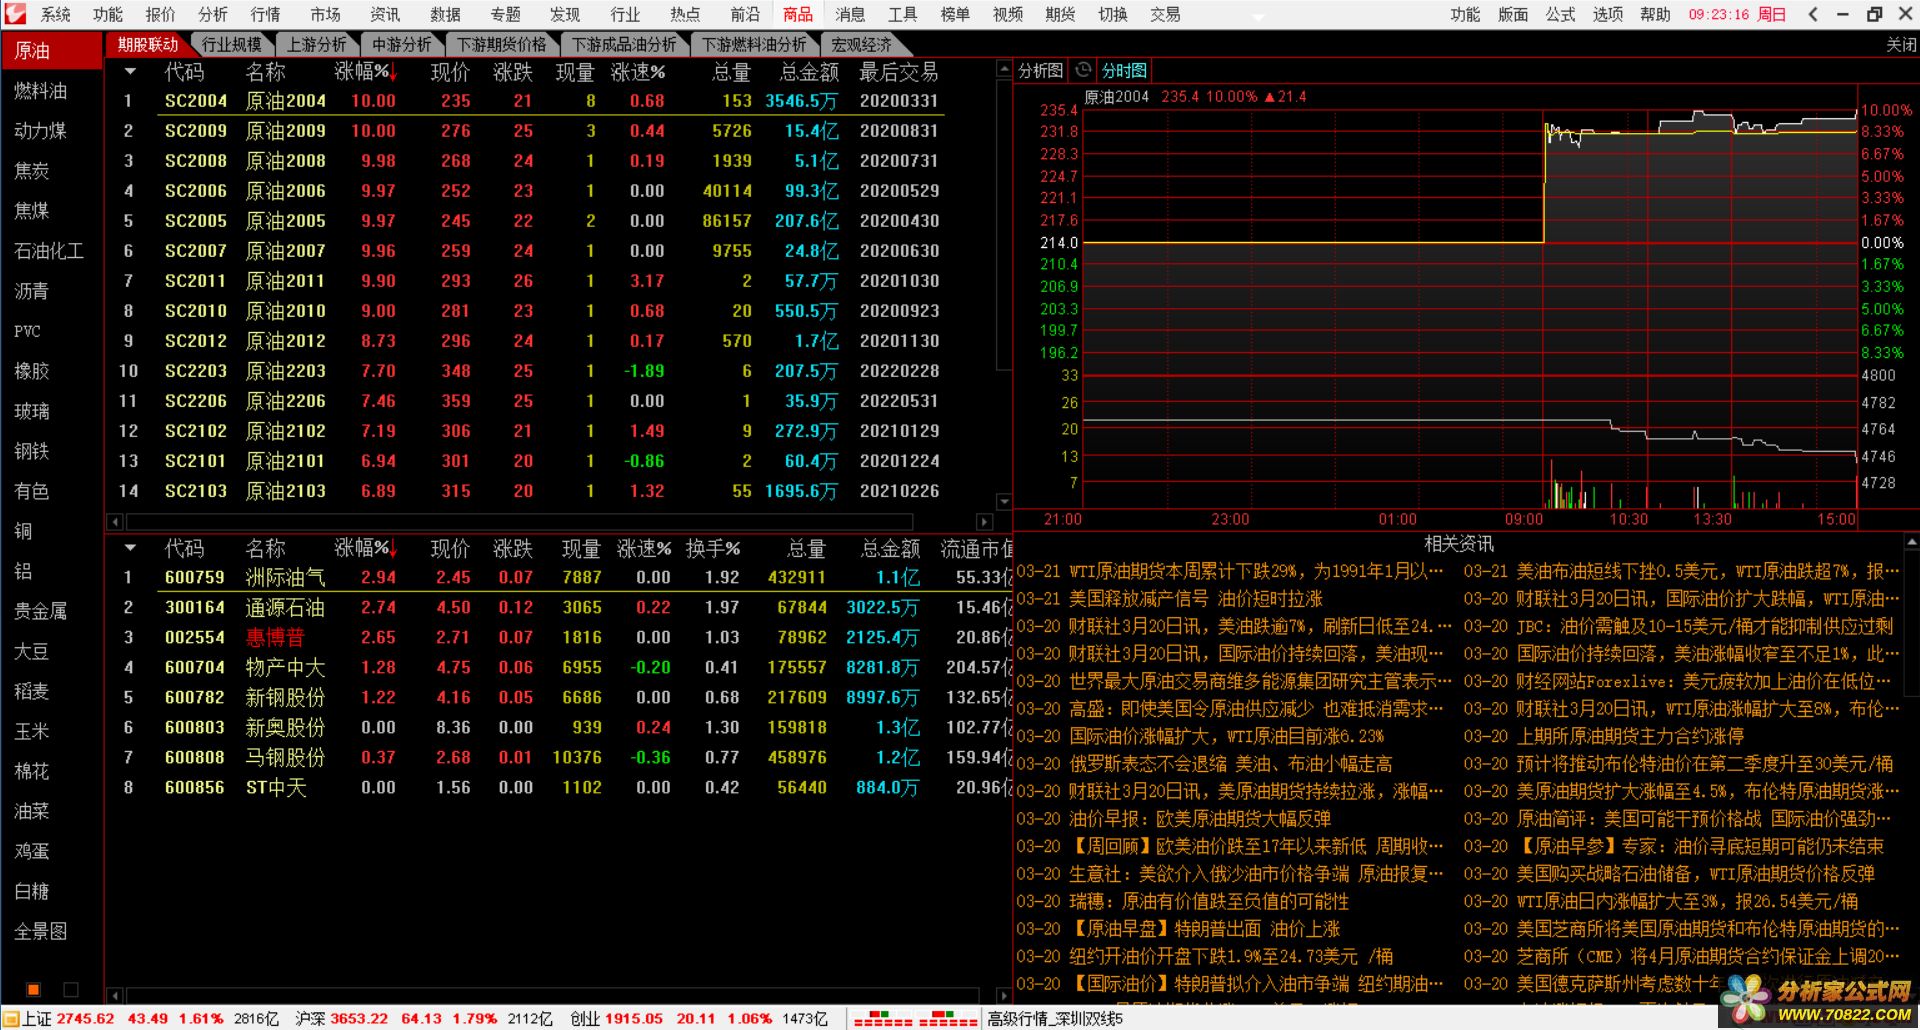Switch to 行业规模 tab
Screen dimensions: 1920x1030
click(x=232, y=44)
